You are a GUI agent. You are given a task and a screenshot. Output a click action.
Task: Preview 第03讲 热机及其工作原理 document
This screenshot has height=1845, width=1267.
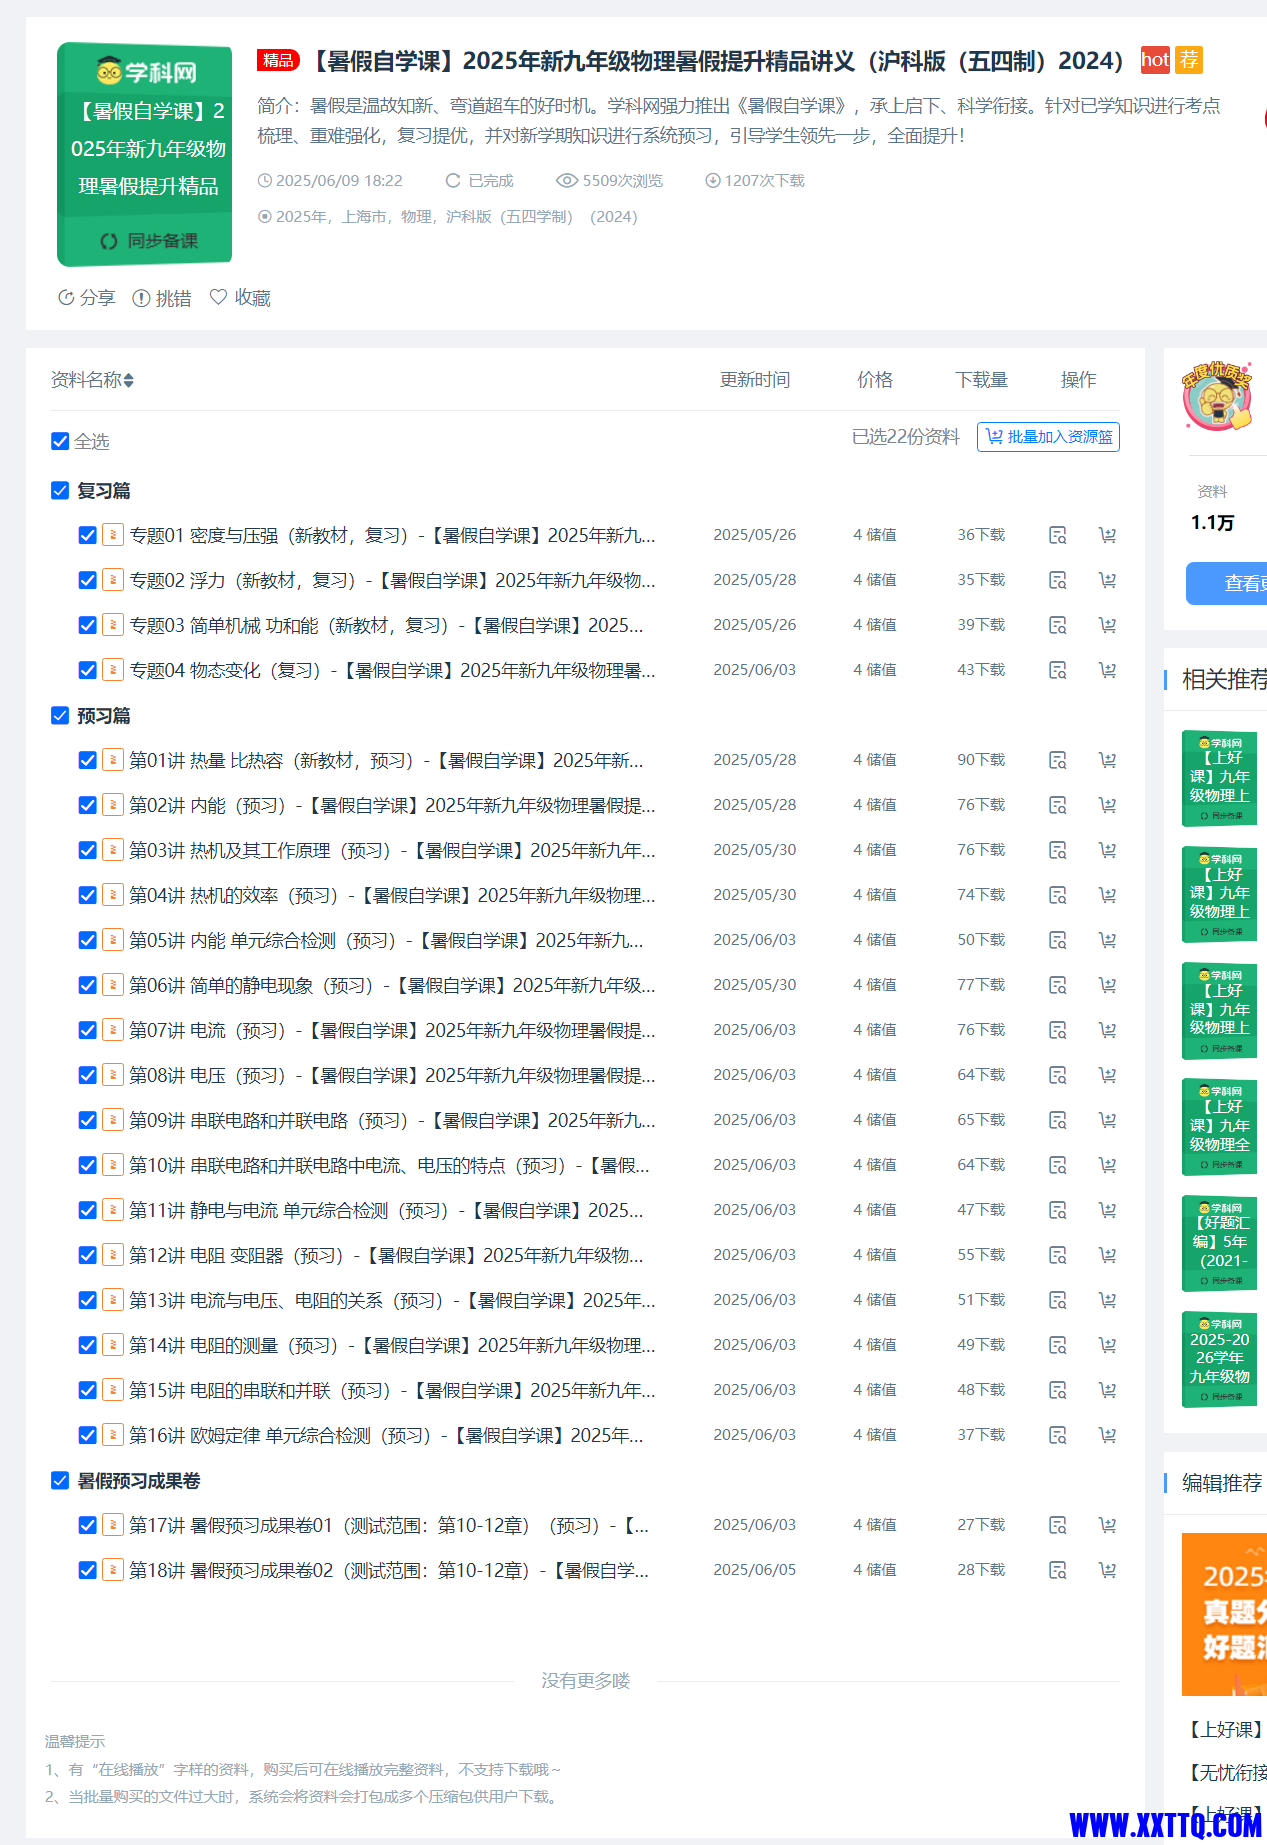click(1057, 850)
